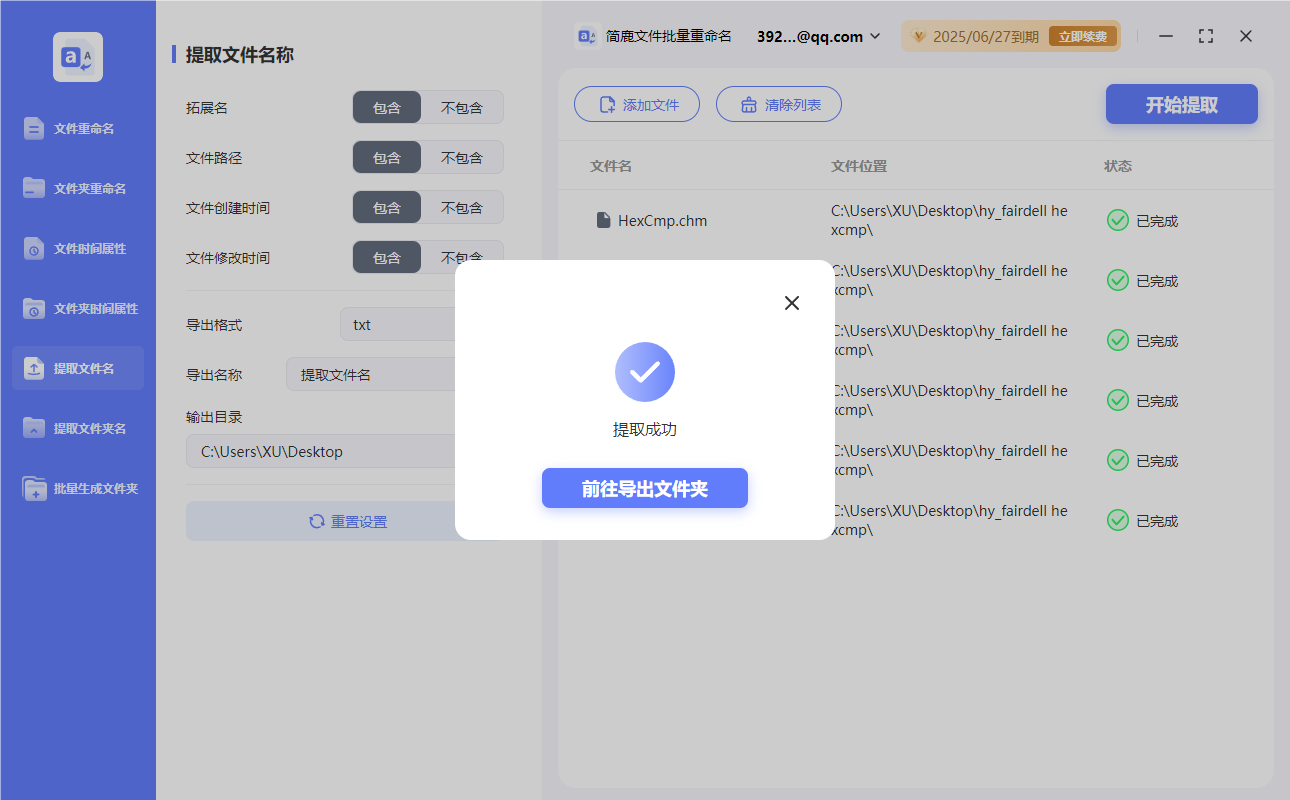Click 前往导出文件夹 in the success dialog
Image resolution: width=1290 pixels, height=800 pixels.
(x=645, y=488)
